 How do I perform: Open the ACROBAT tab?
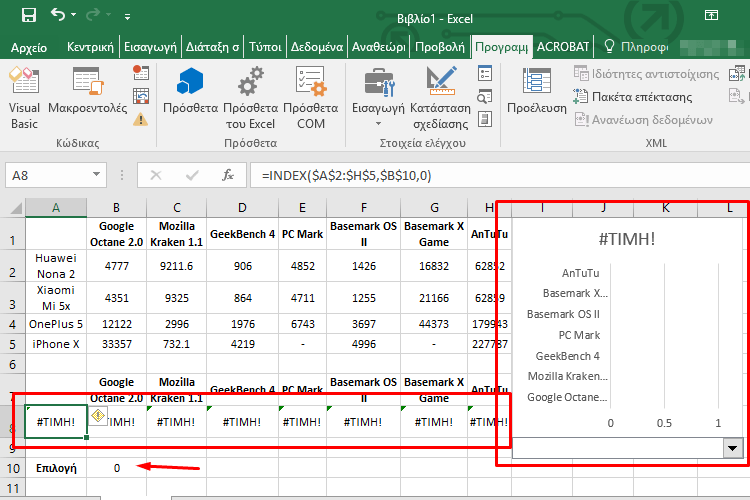pos(563,47)
